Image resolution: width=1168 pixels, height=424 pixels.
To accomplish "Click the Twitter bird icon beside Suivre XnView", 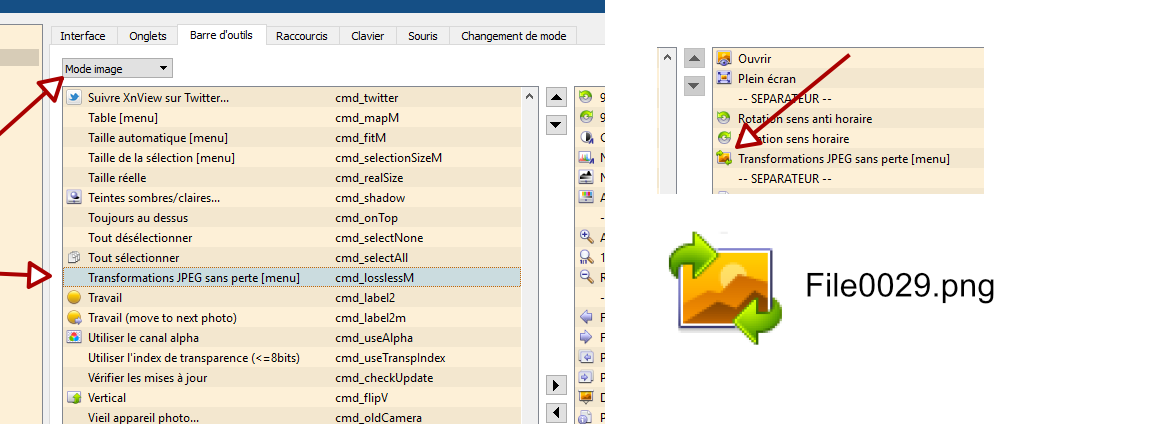I will 74,98.
